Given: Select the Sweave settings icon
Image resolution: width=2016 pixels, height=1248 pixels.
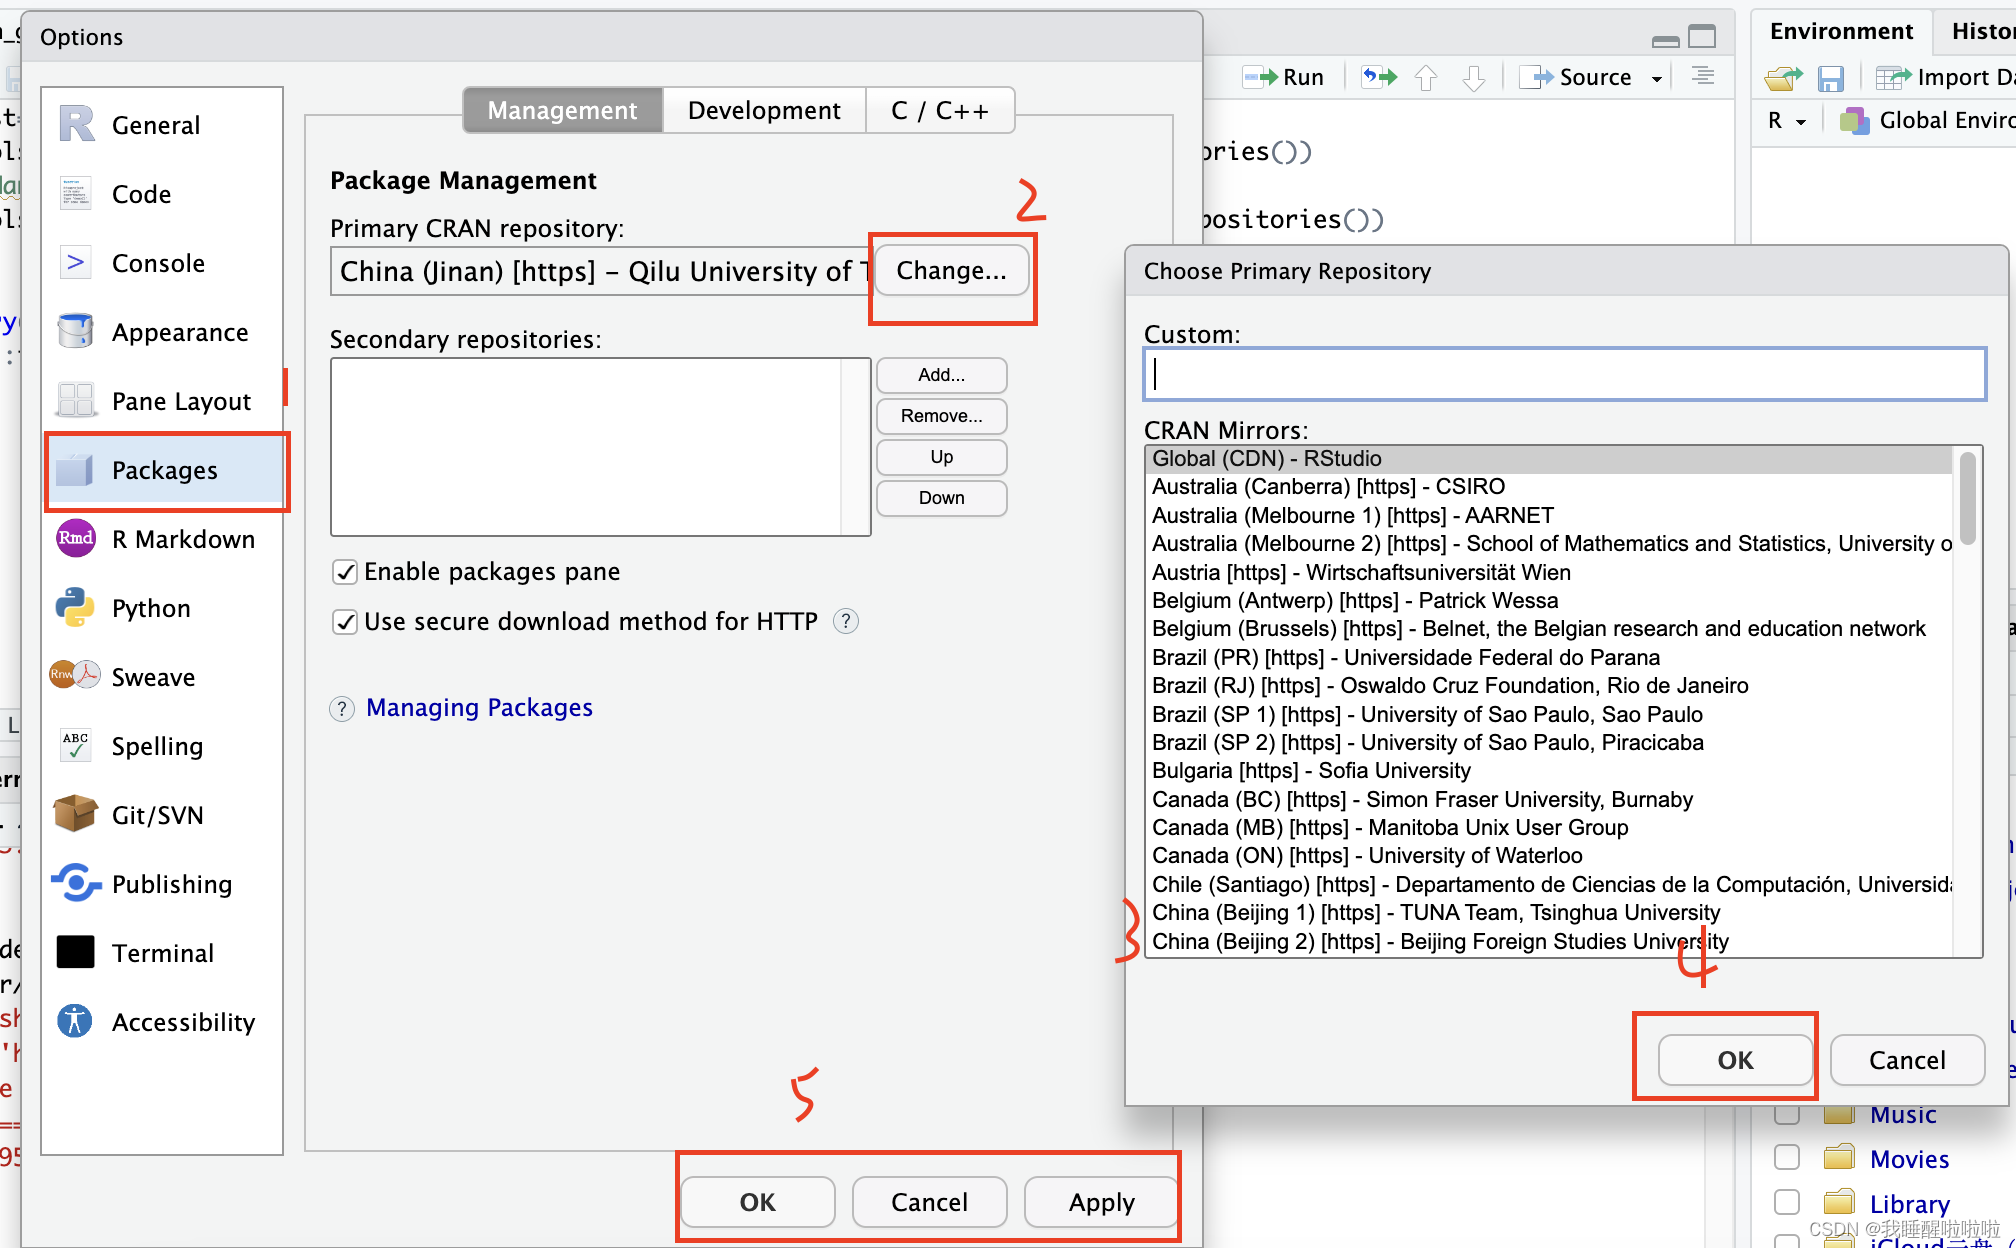Looking at the screenshot, I should (x=72, y=676).
